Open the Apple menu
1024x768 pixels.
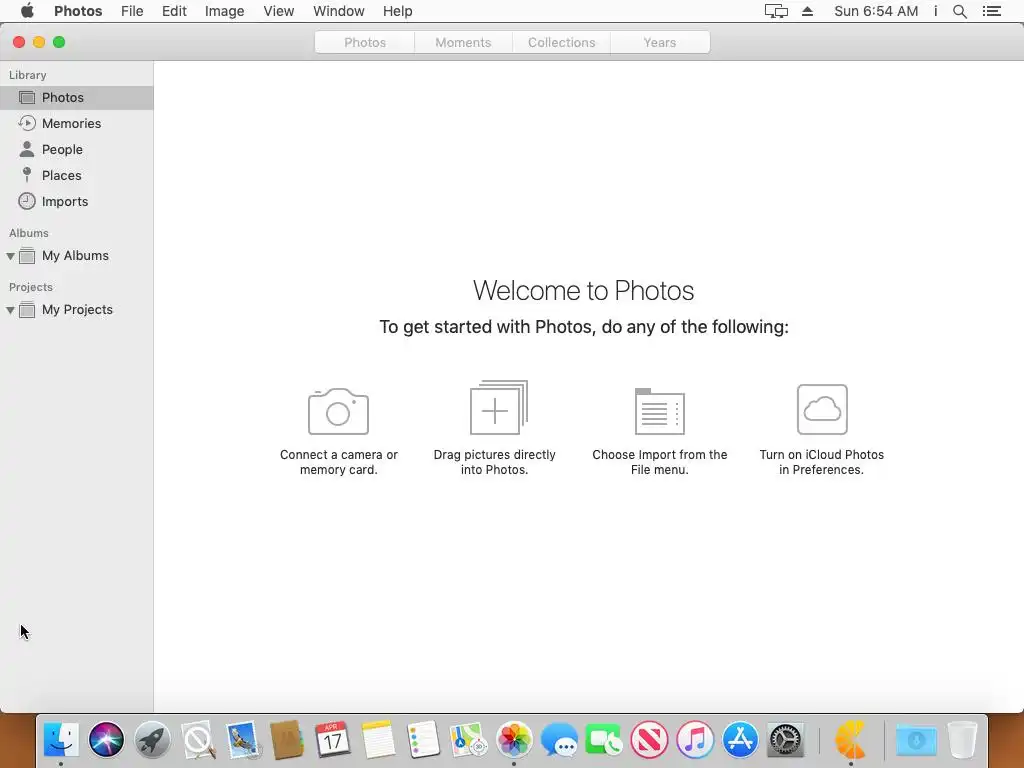click(x=27, y=10)
